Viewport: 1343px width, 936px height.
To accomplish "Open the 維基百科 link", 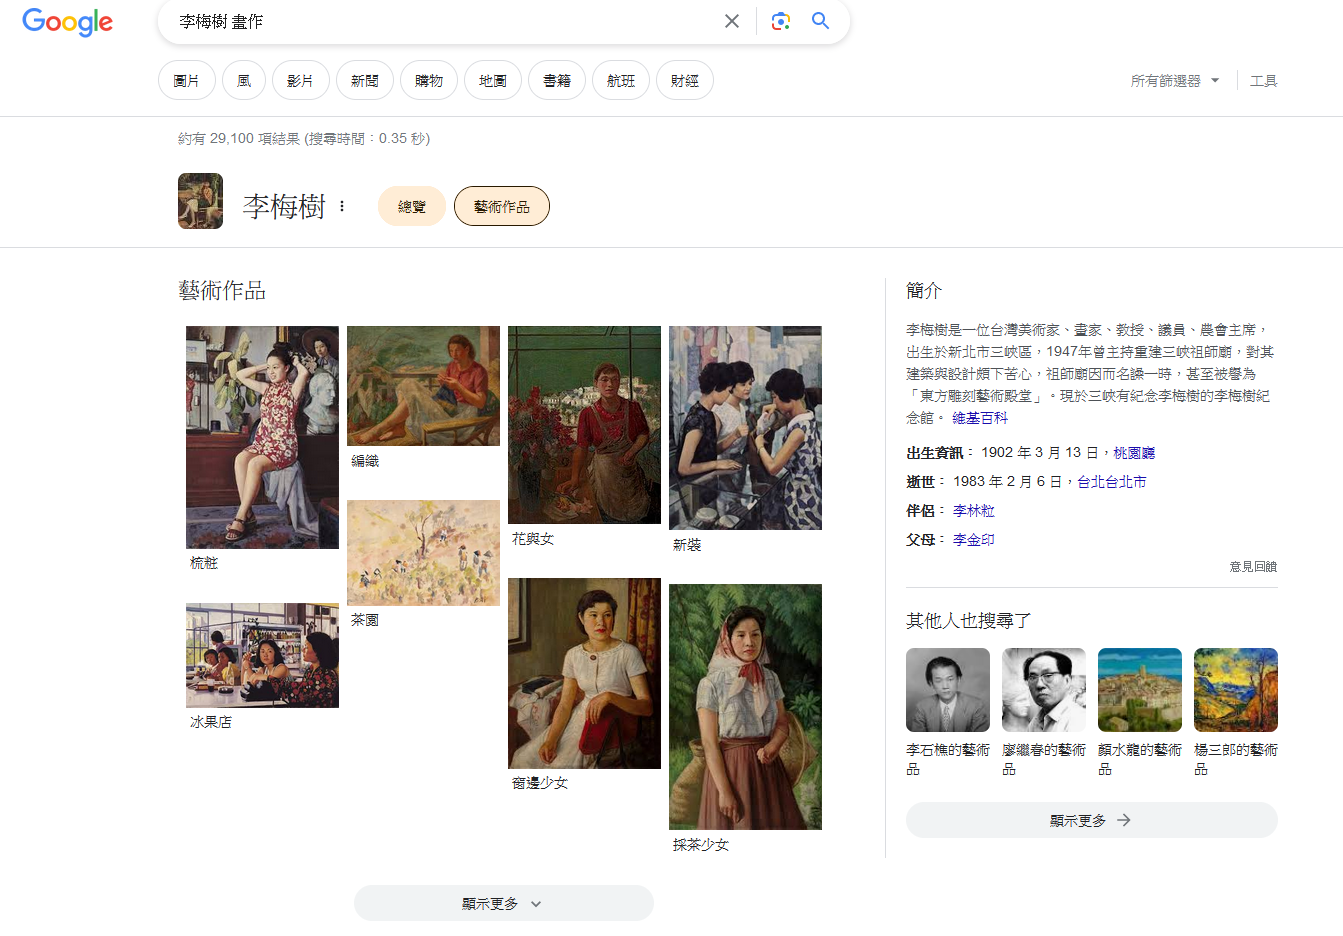I will [x=980, y=418].
